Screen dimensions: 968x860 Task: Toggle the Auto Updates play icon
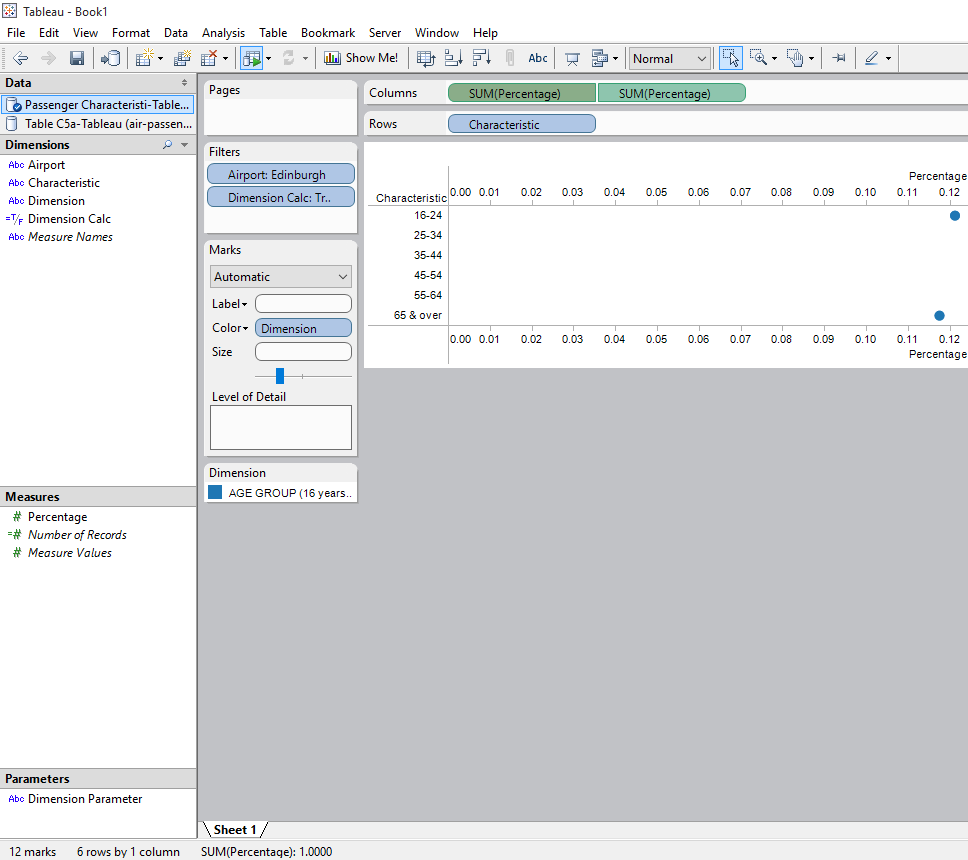252,58
